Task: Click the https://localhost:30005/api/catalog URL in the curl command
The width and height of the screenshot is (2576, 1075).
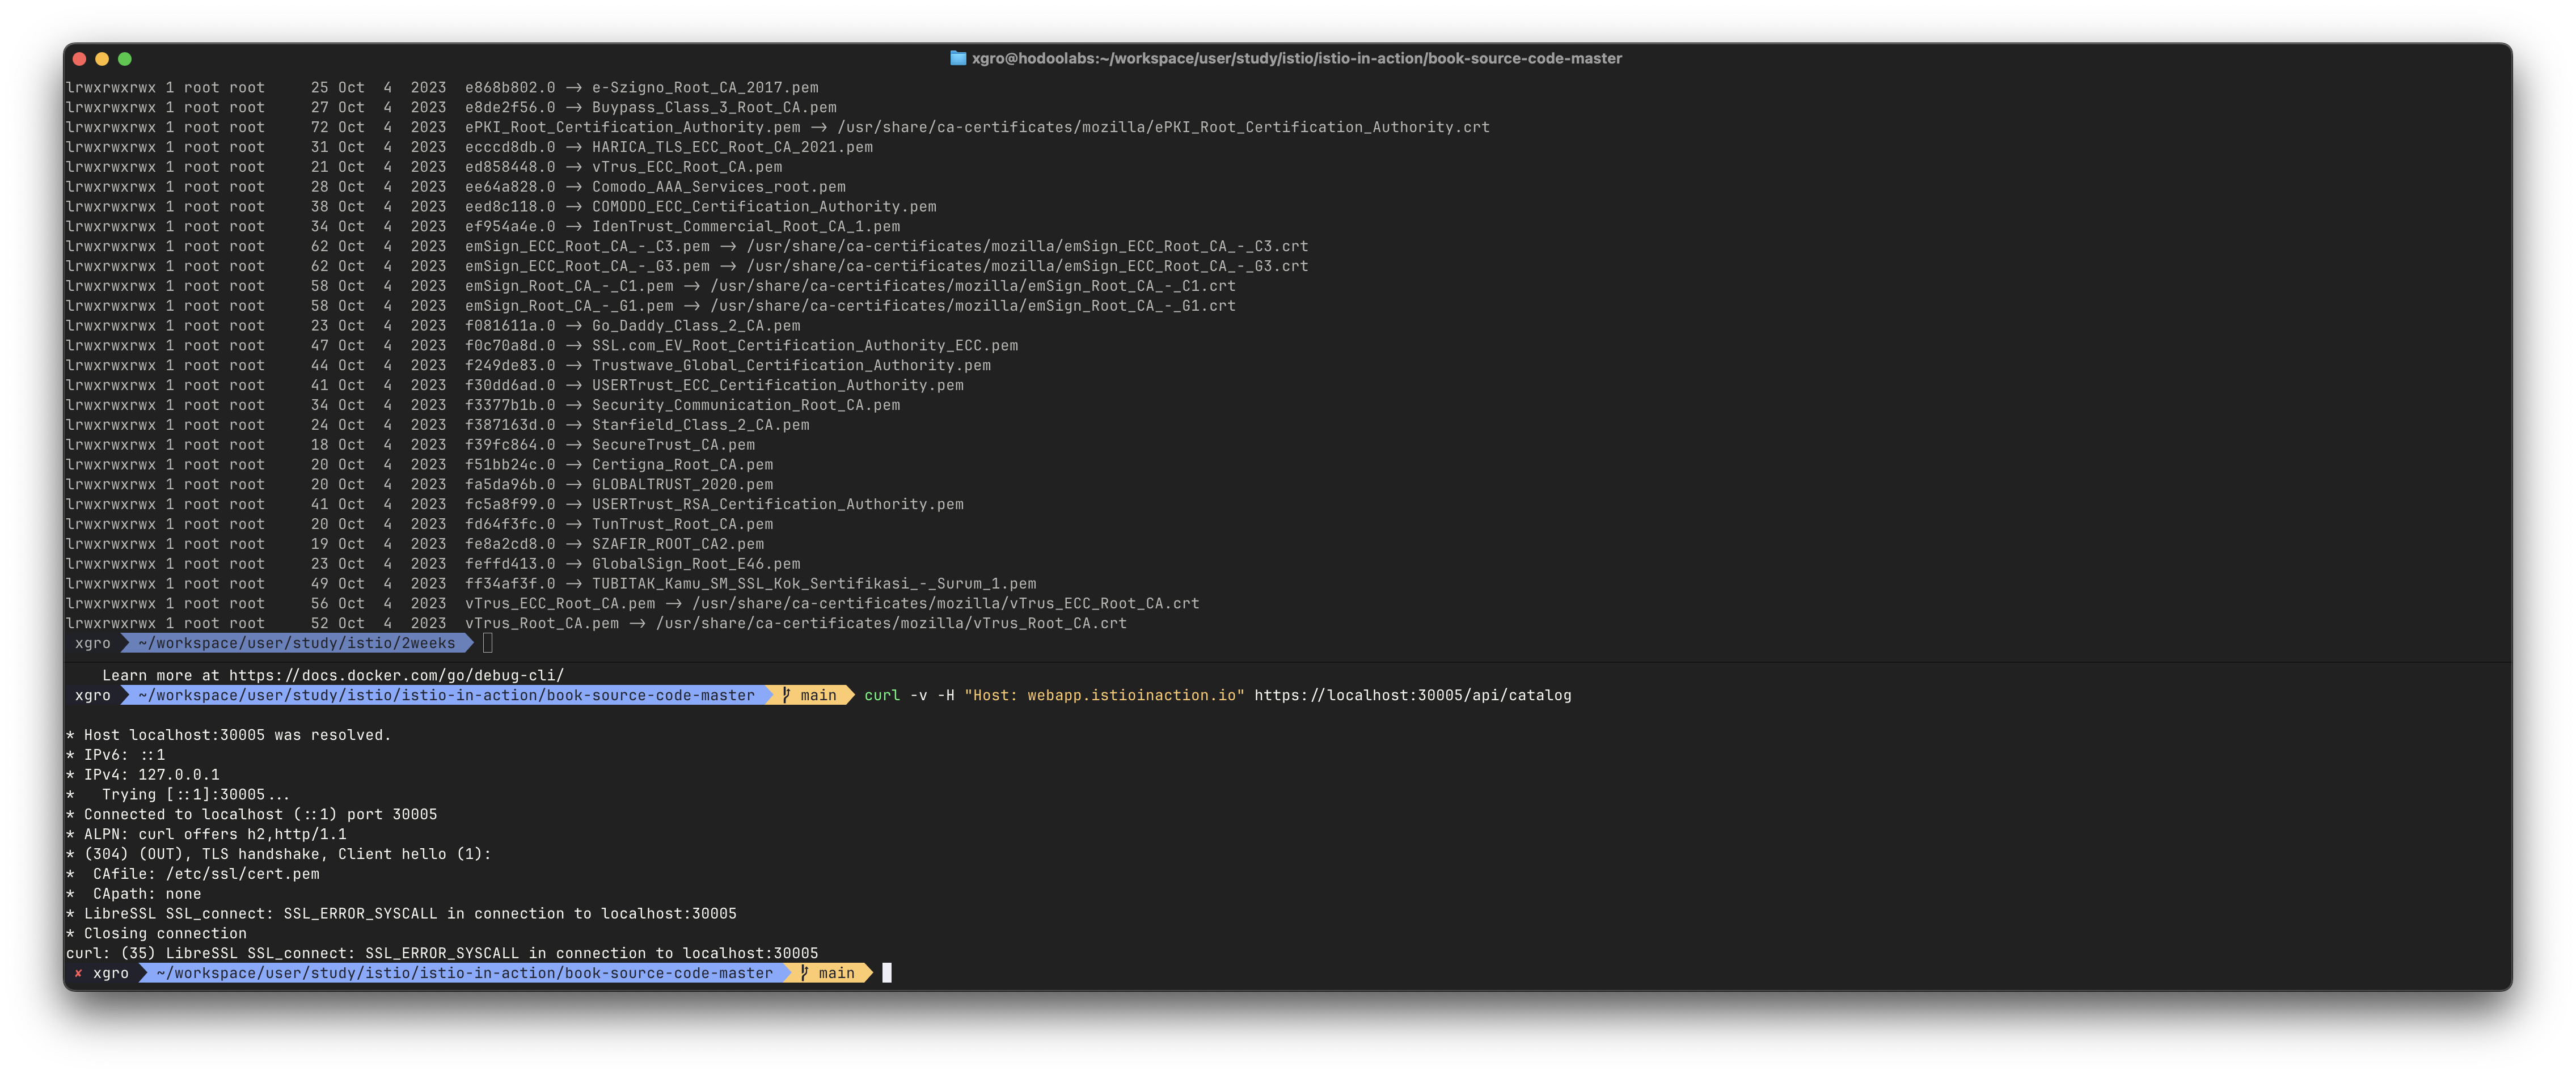Action: pos(1412,695)
